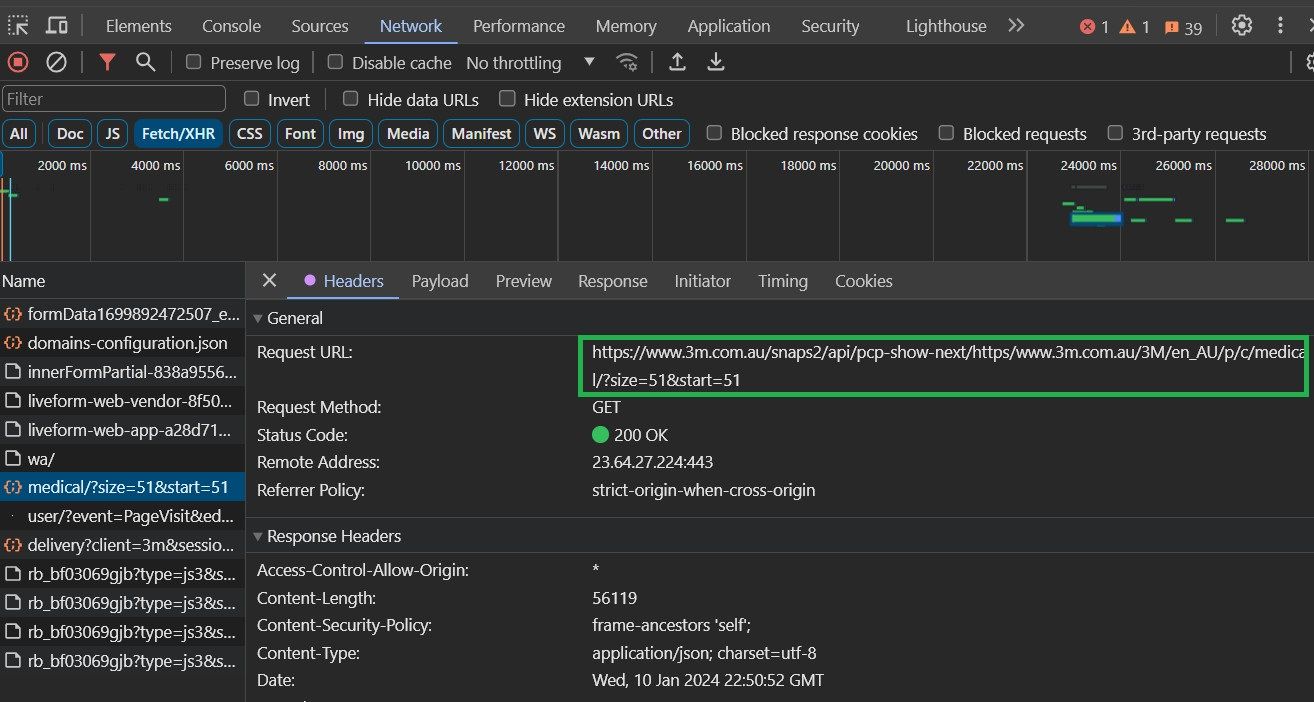Filter requests by JS type
Viewport: 1314px width, 702px height.
coord(113,133)
